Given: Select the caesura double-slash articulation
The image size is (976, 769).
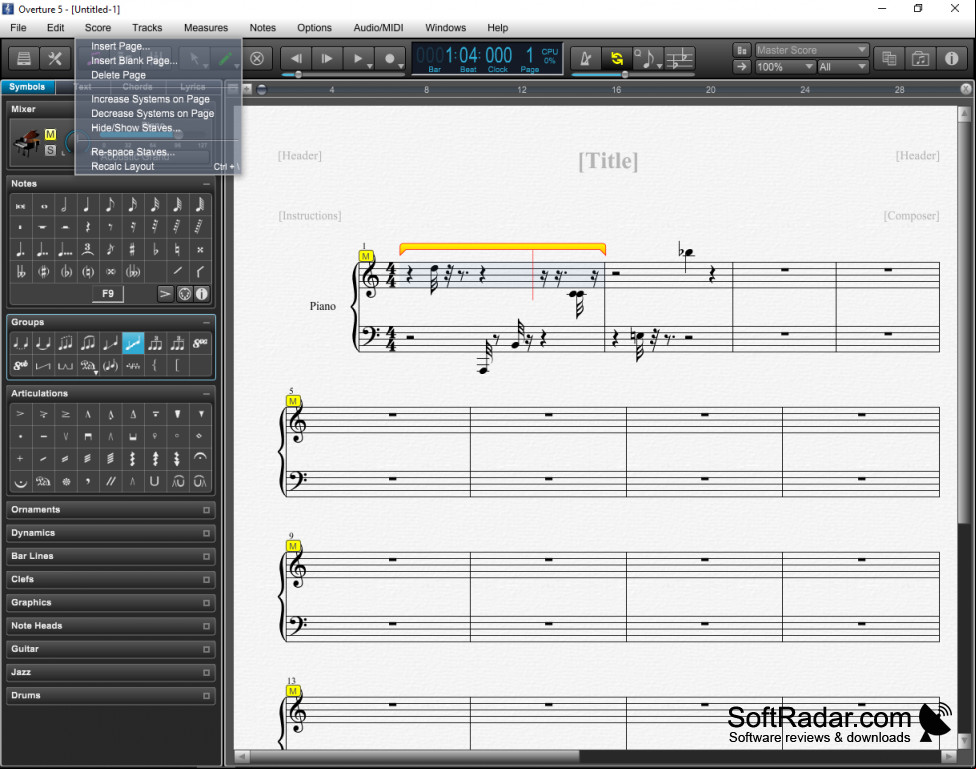Looking at the screenshot, I should click(x=110, y=481).
